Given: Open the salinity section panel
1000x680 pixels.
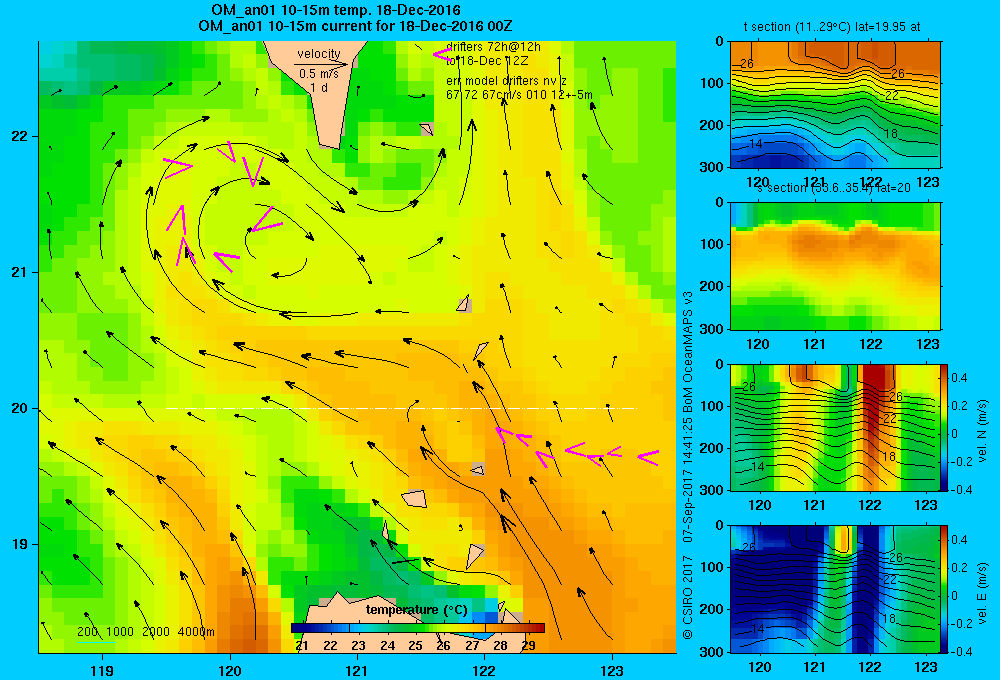Looking at the screenshot, I should (835, 266).
